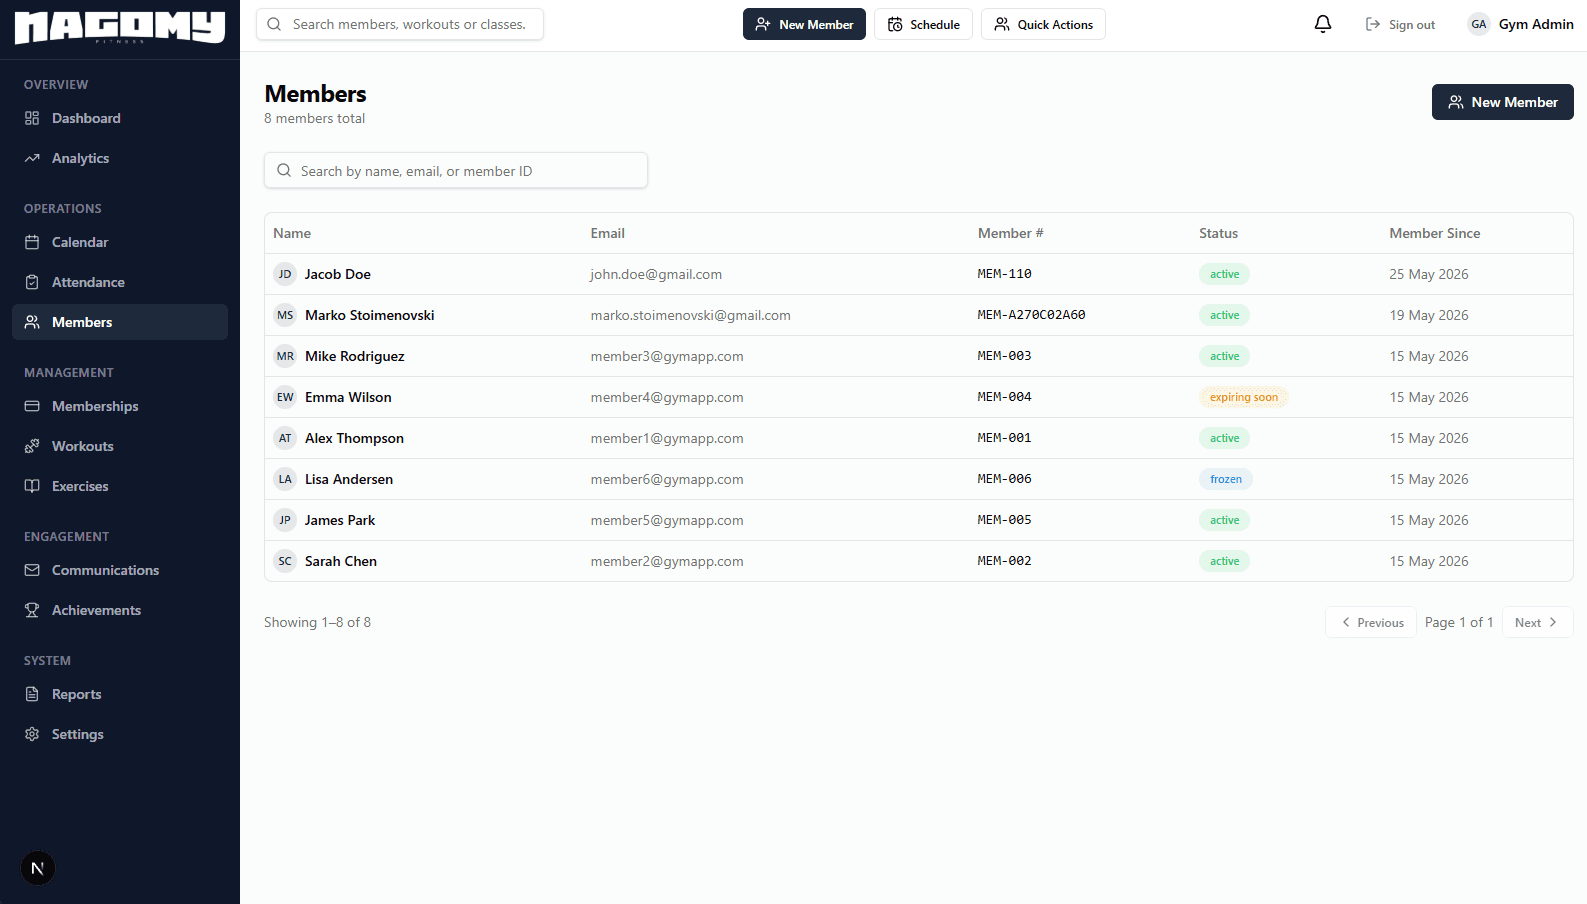1587x904 pixels.
Task: Select Communications in the sidebar
Action: [120, 570]
